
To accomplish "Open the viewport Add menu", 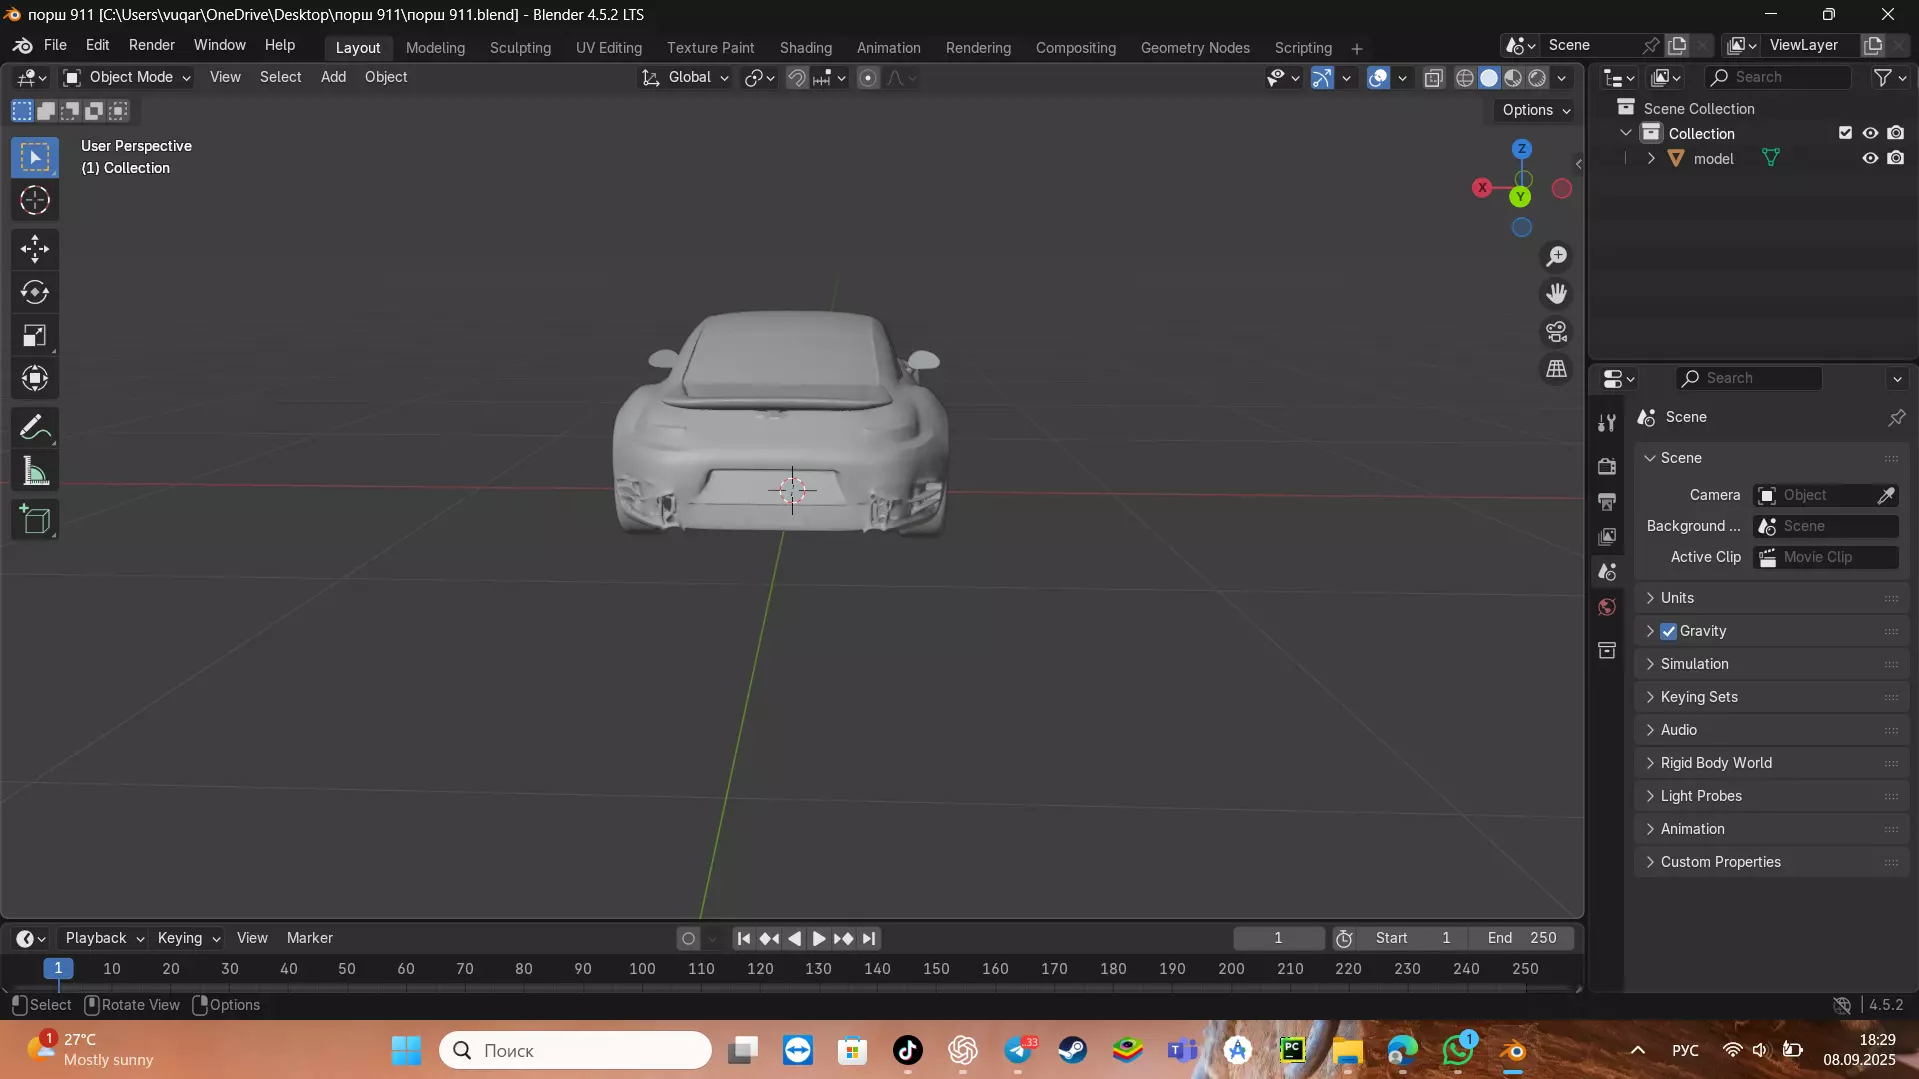I will 333,77.
